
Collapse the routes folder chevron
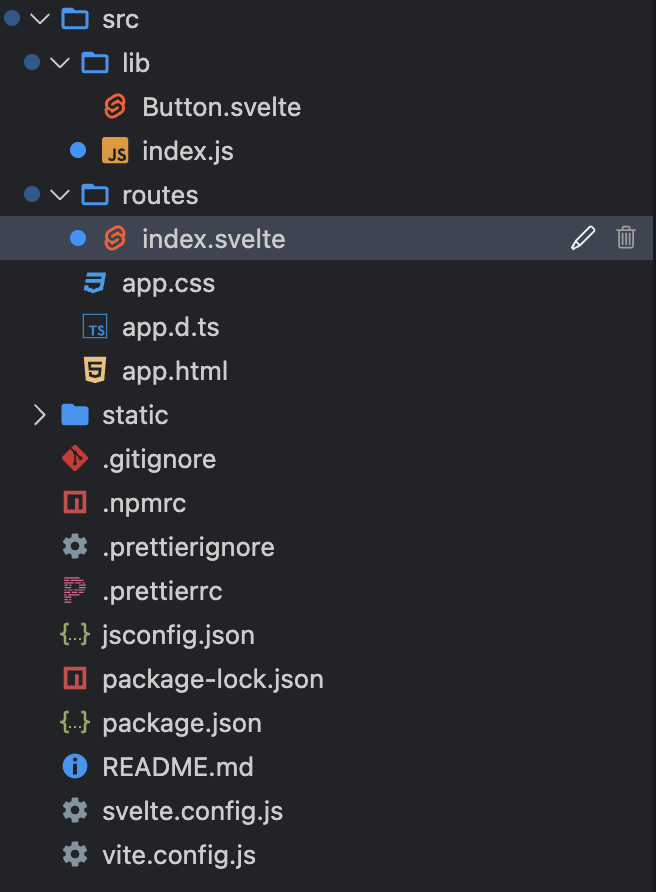60,195
